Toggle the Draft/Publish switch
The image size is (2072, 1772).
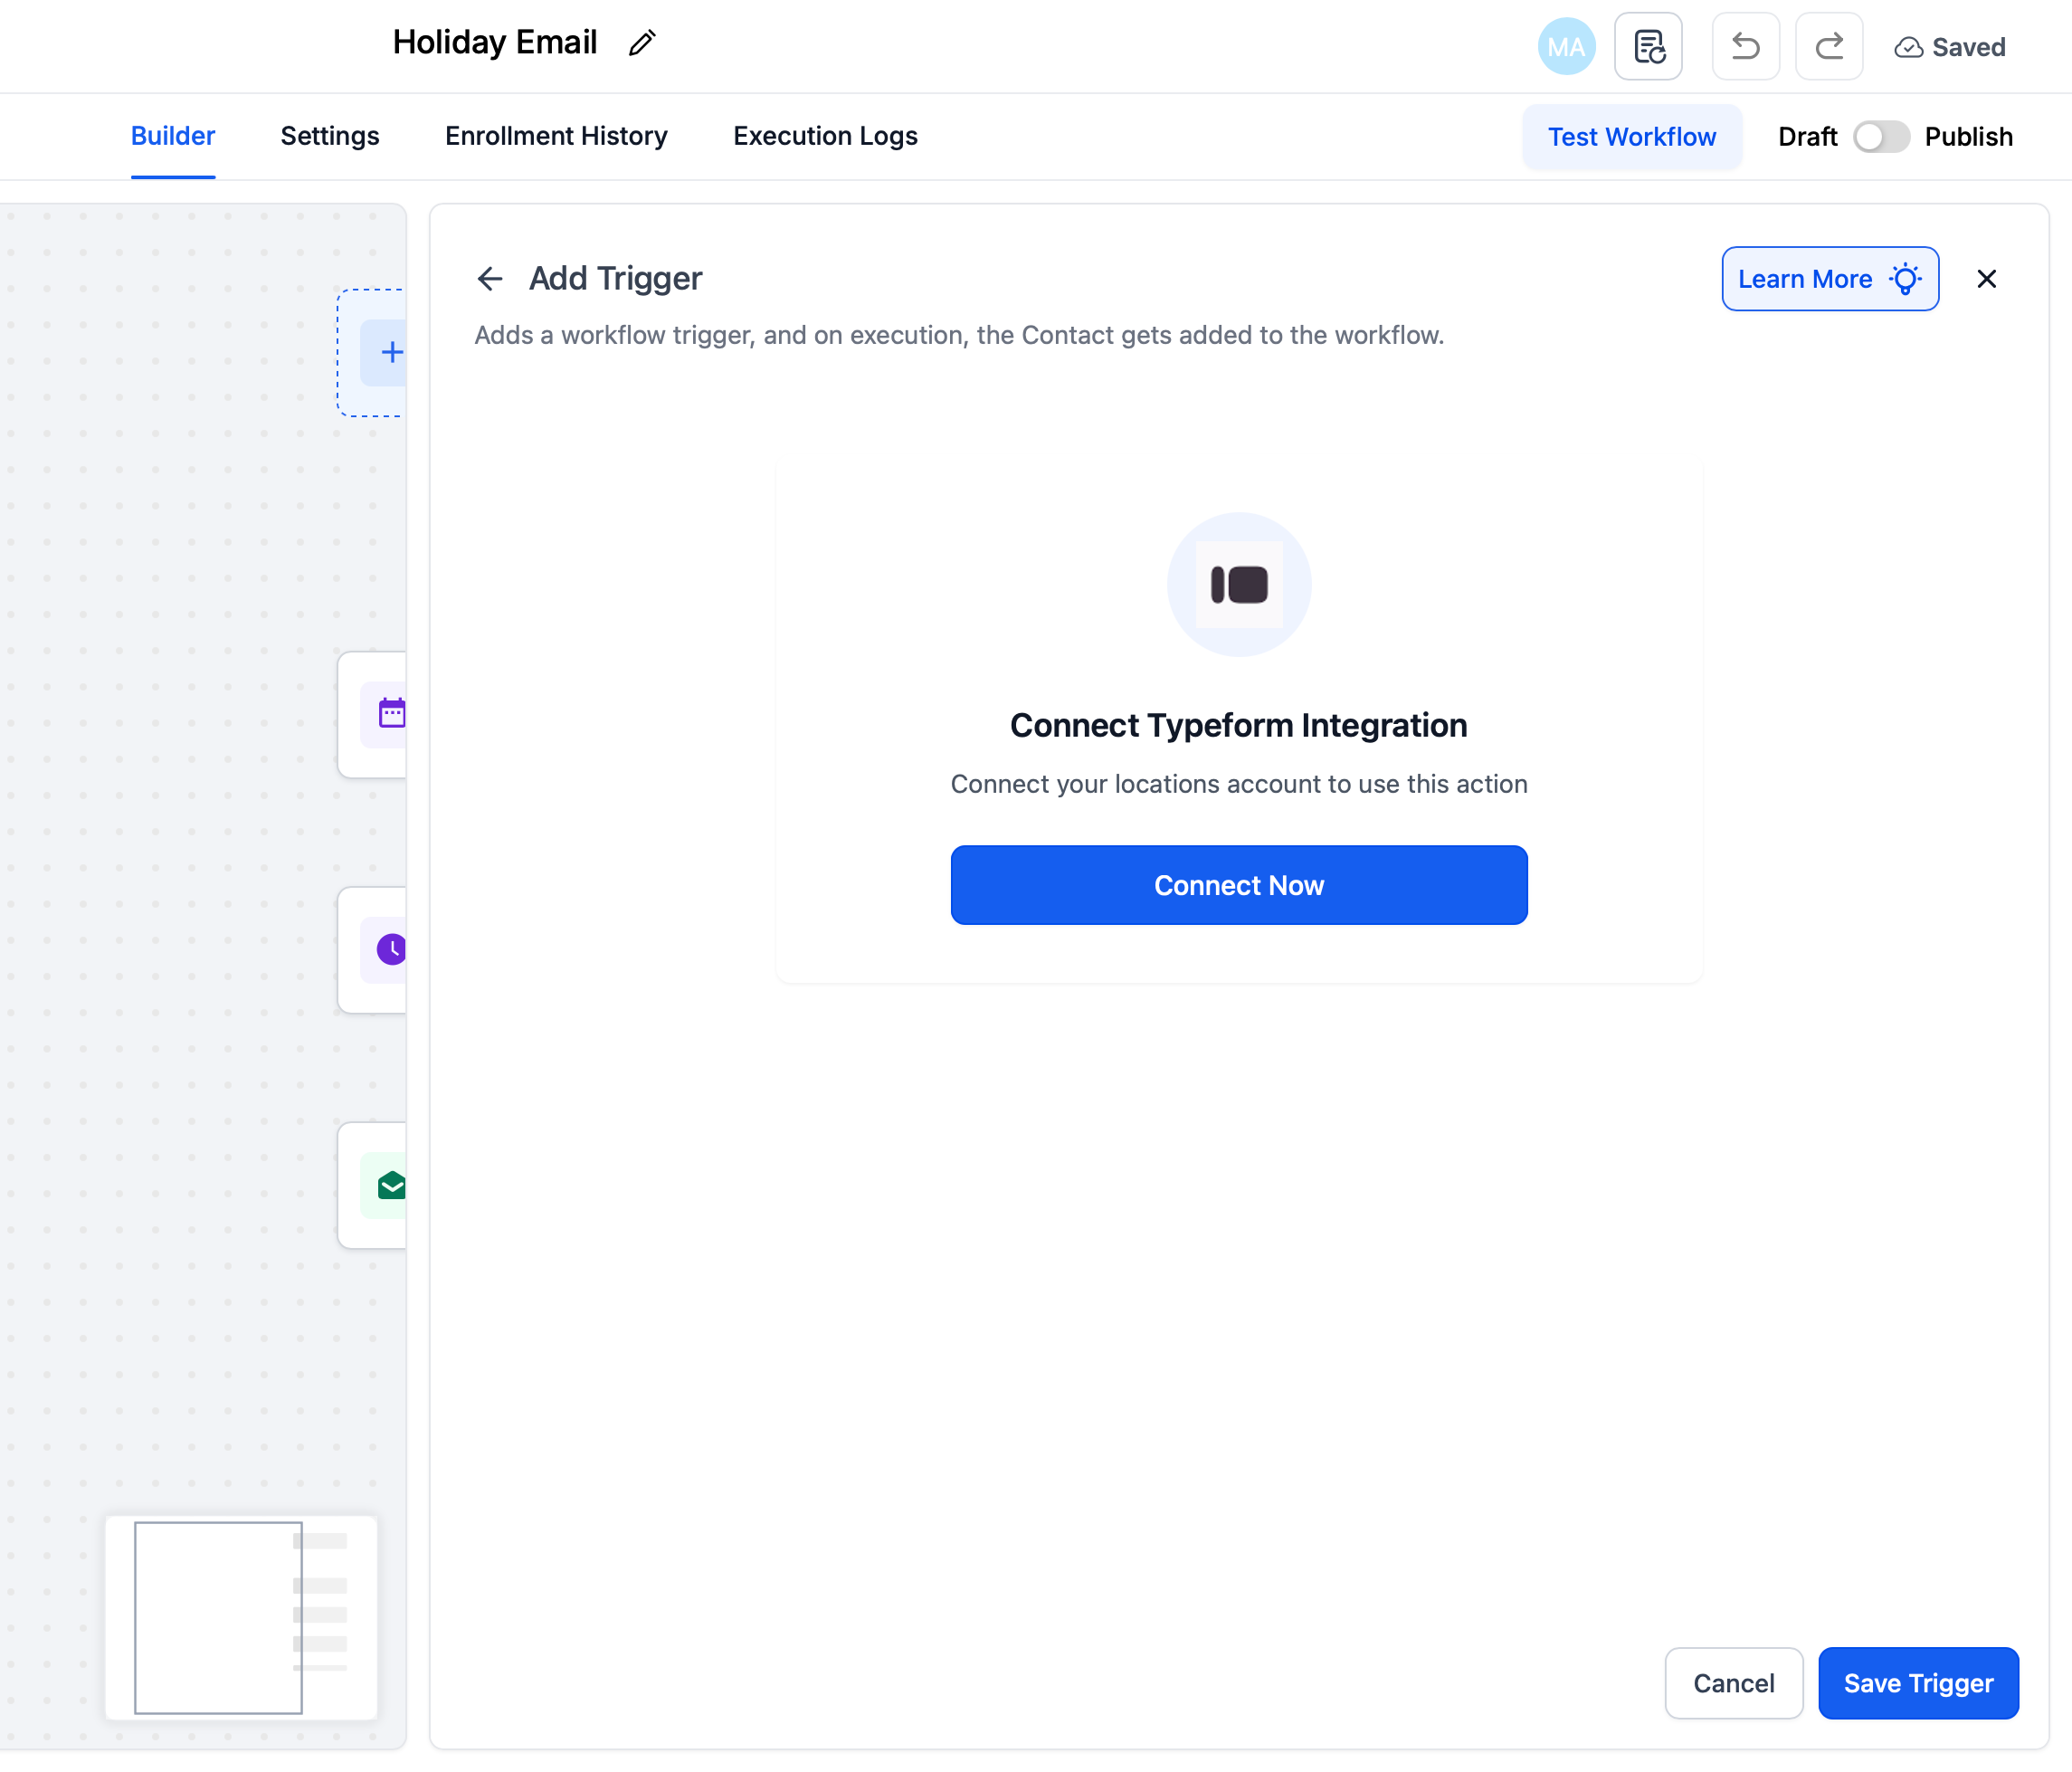[x=1880, y=137]
